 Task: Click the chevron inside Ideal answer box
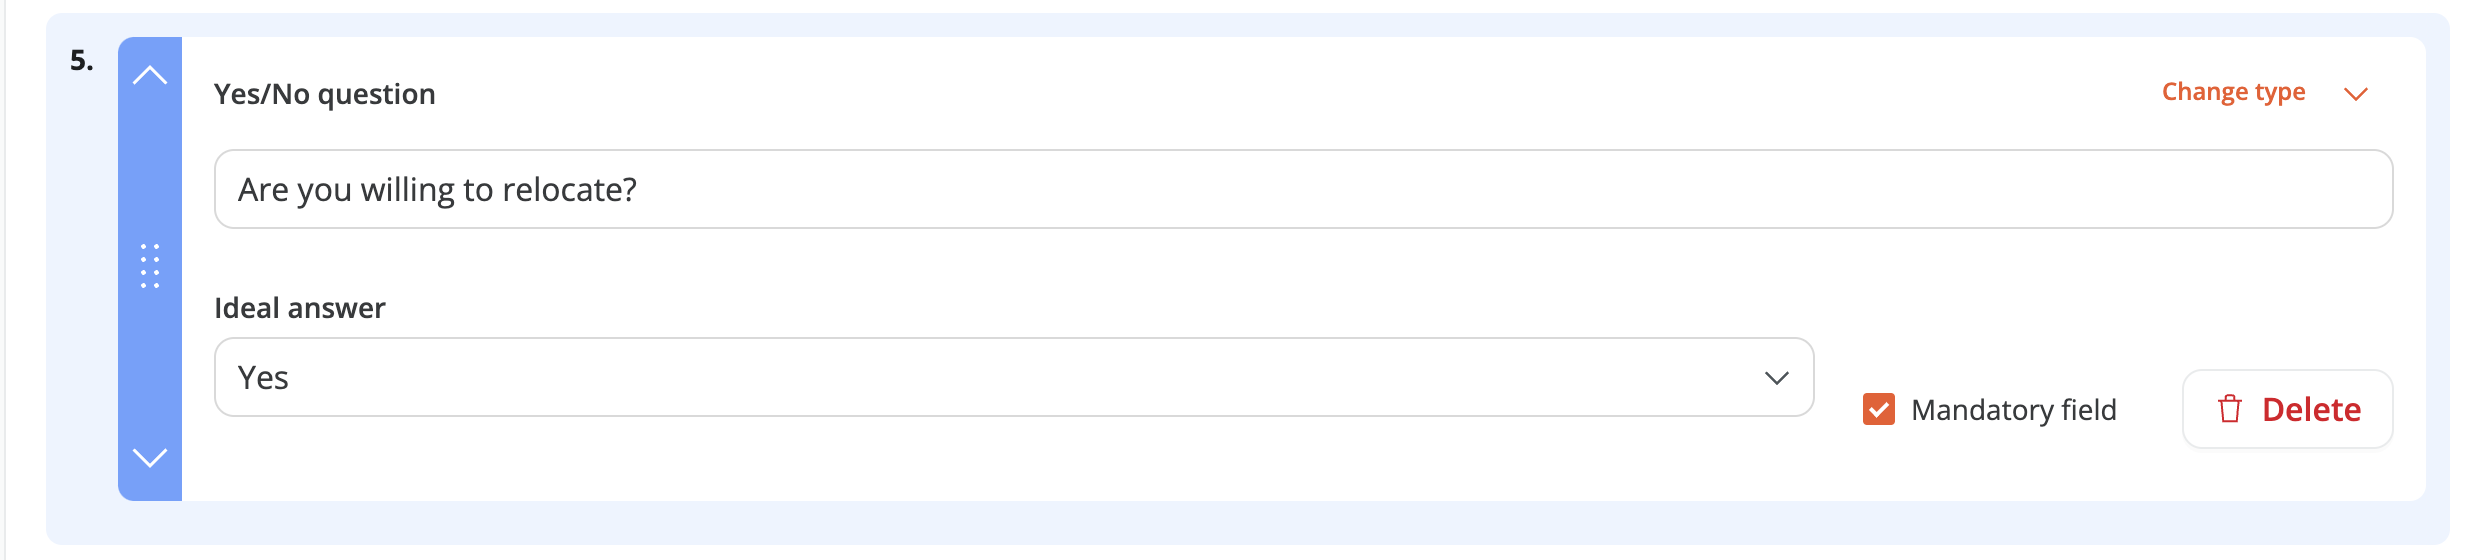coord(1776,378)
